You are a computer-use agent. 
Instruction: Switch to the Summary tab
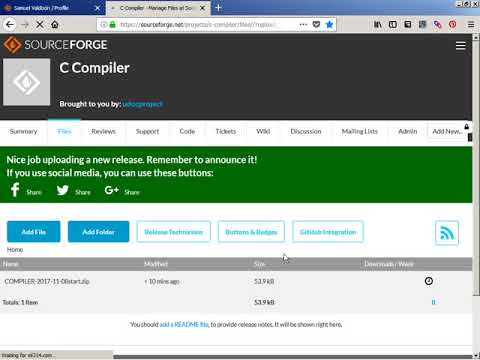tap(23, 131)
